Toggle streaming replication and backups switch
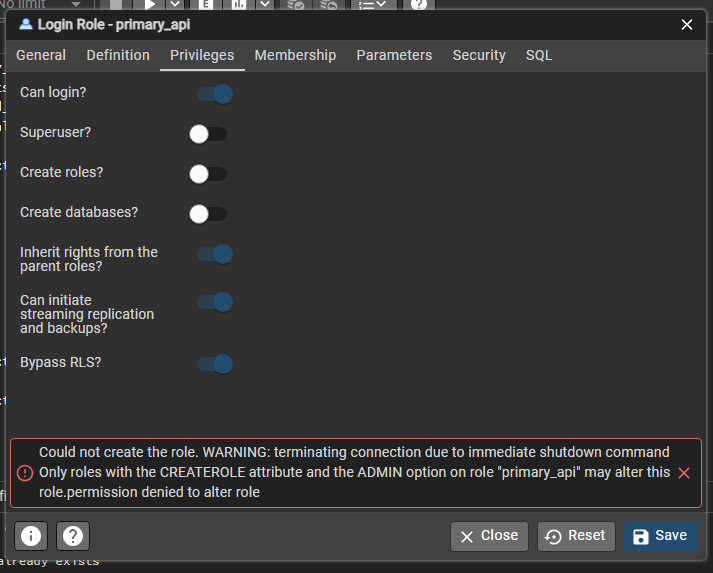The width and height of the screenshot is (713, 573). point(215,302)
